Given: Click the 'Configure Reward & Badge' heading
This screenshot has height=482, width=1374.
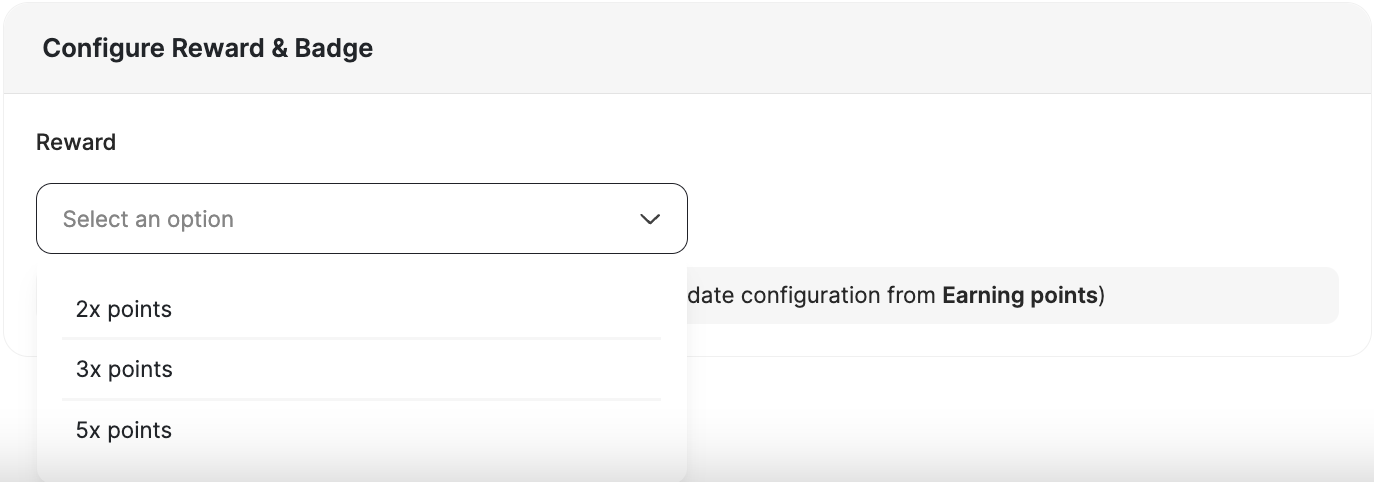Looking at the screenshot, I should (x=208, y=48).
